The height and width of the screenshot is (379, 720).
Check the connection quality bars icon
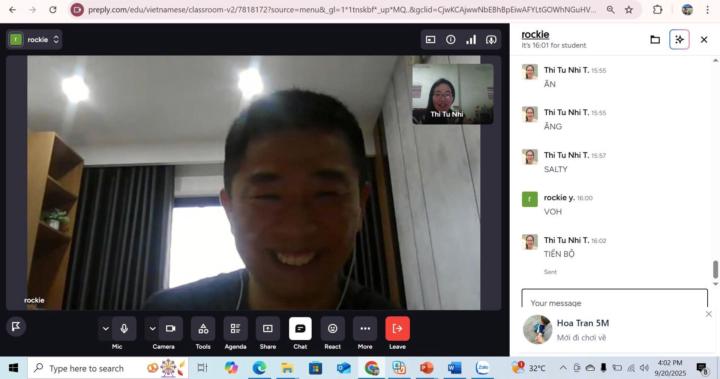click(x=471, y=40)
